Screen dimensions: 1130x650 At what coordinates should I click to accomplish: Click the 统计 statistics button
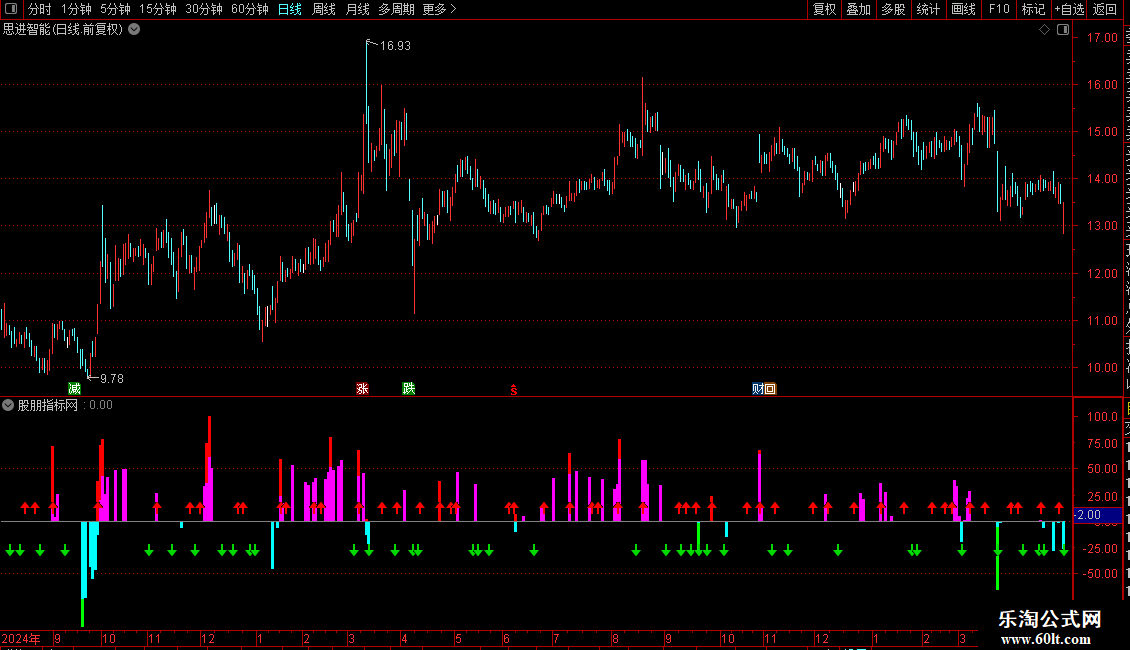[x=928, y=9]
